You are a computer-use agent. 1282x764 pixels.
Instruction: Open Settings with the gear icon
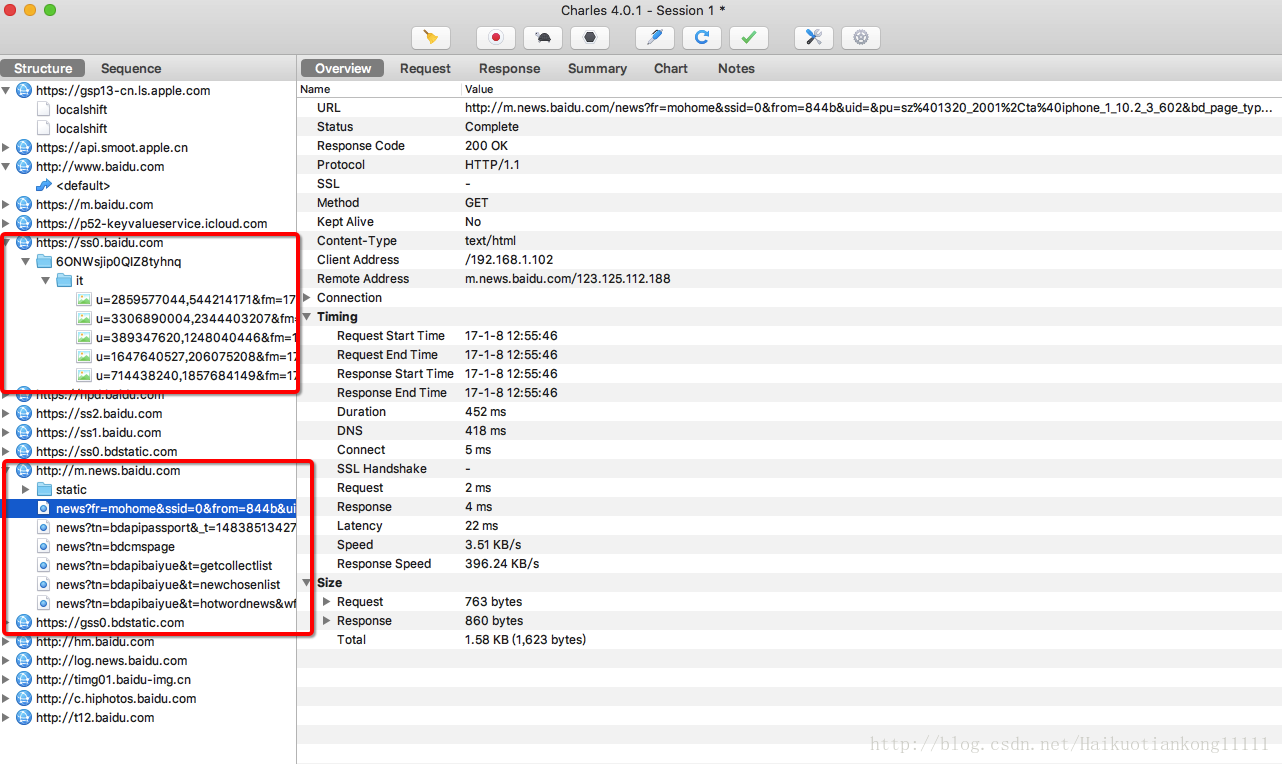pyautogui.click(x=861, y=38)
